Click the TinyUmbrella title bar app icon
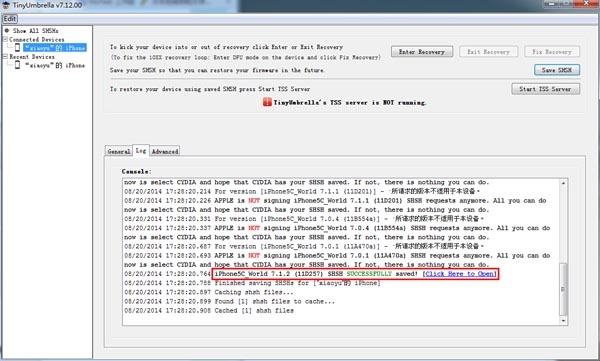The height and width of the screenshot is (361, 600). click(5, 5)
